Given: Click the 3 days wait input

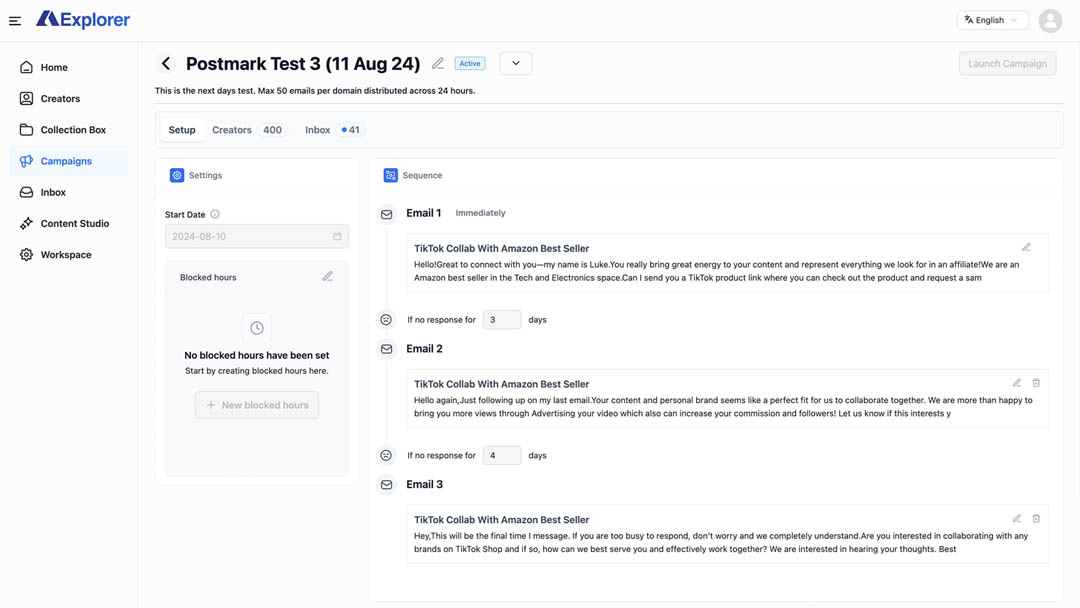Looking at the screenshot, I should coord(502,320).
